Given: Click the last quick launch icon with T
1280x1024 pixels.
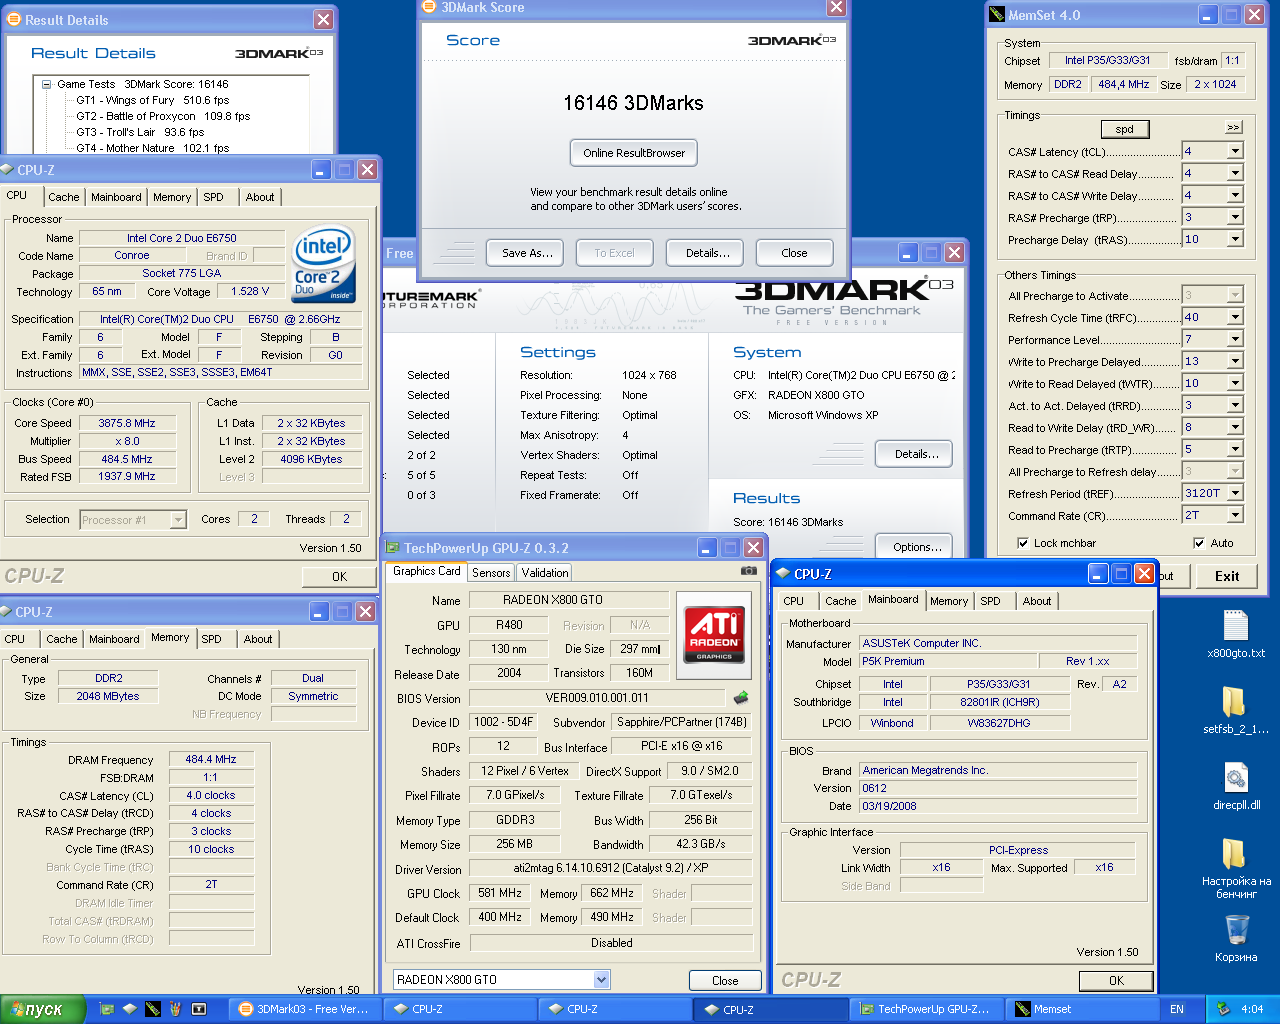Looking at the screenshot, I should pos(199,1009).
